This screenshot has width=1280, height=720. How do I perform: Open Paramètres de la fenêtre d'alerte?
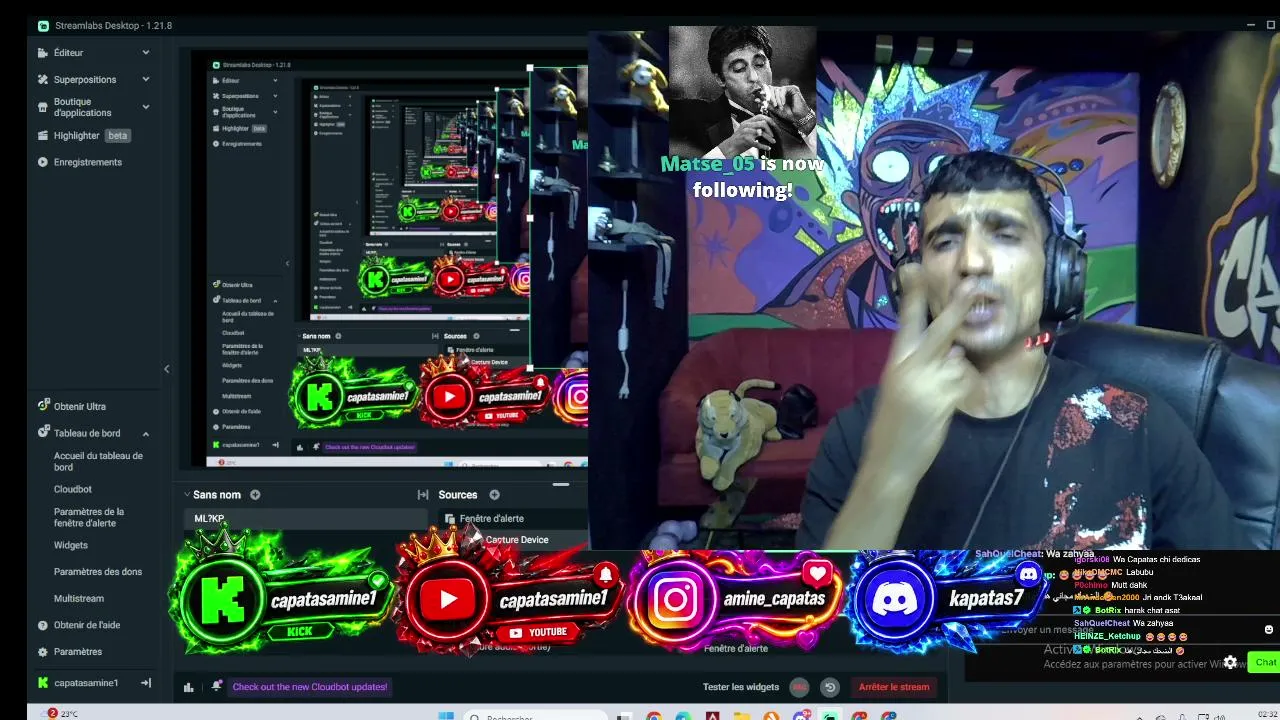click(89, 517)
